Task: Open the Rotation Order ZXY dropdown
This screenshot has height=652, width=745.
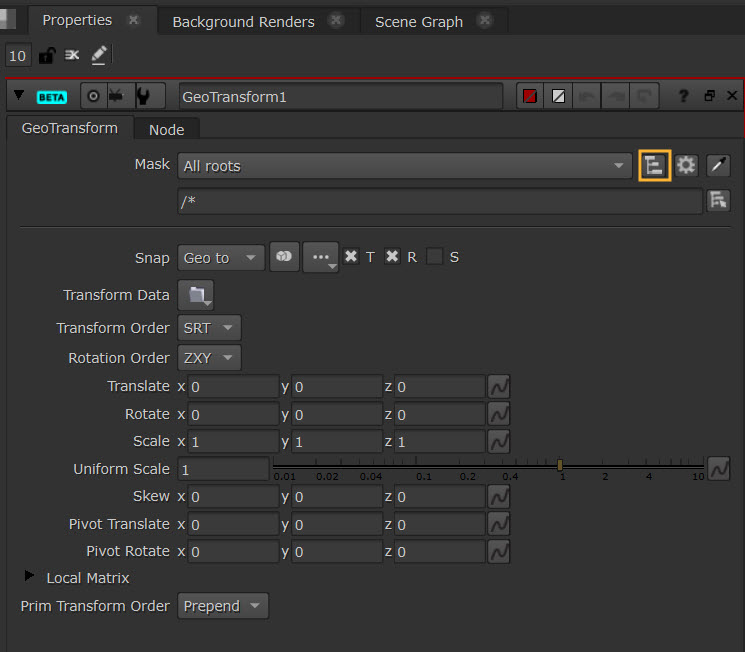Action: (x=209, y=358)
